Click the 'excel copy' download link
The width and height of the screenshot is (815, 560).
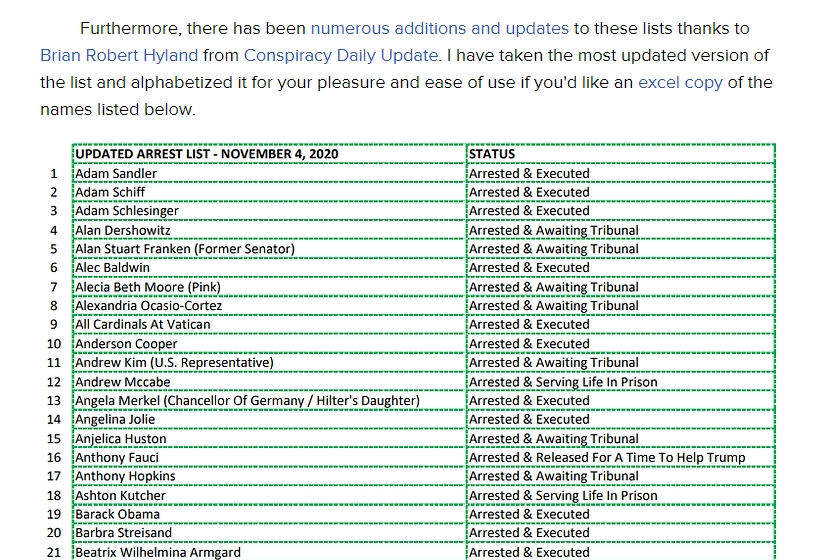tap(680, 82)
